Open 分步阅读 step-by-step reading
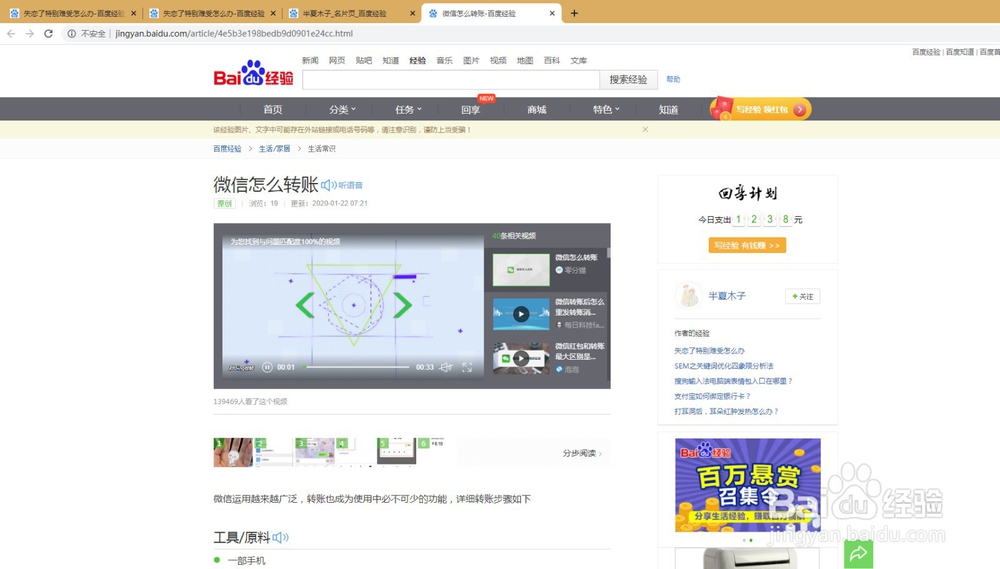This screenshot has height=569, width=1000. point(582,453)
